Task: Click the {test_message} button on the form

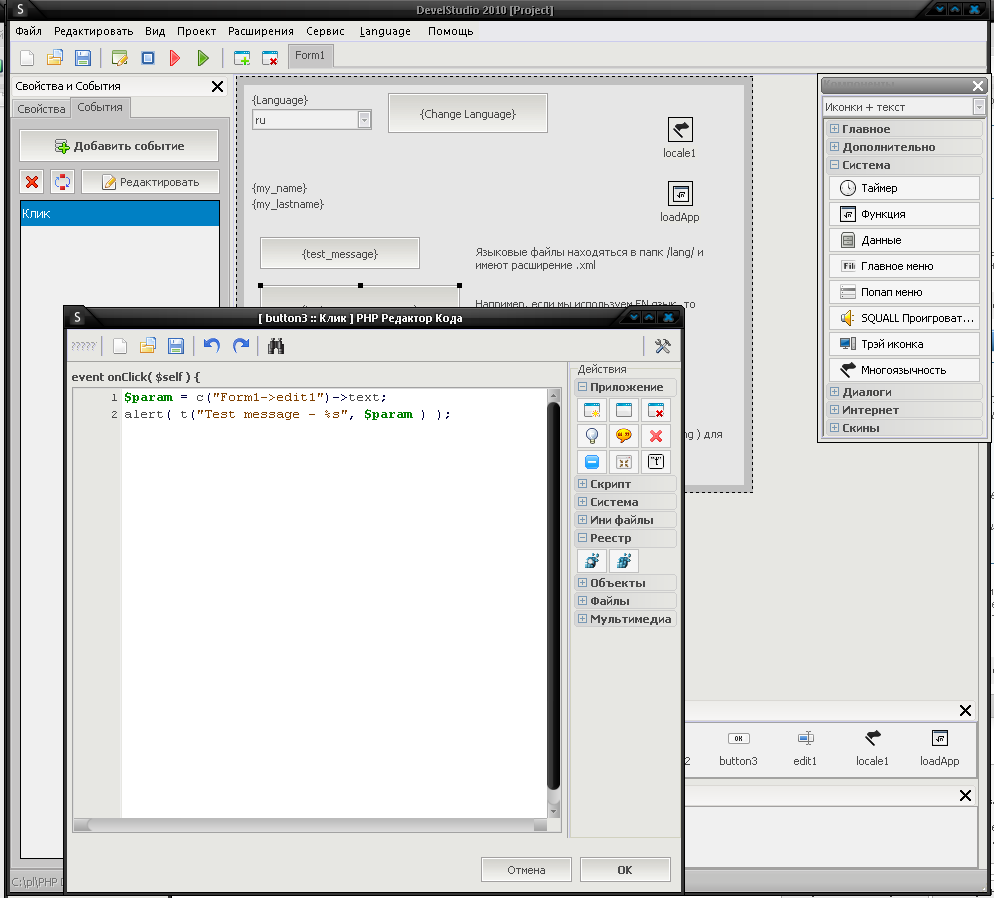Action: pos(340,253)
